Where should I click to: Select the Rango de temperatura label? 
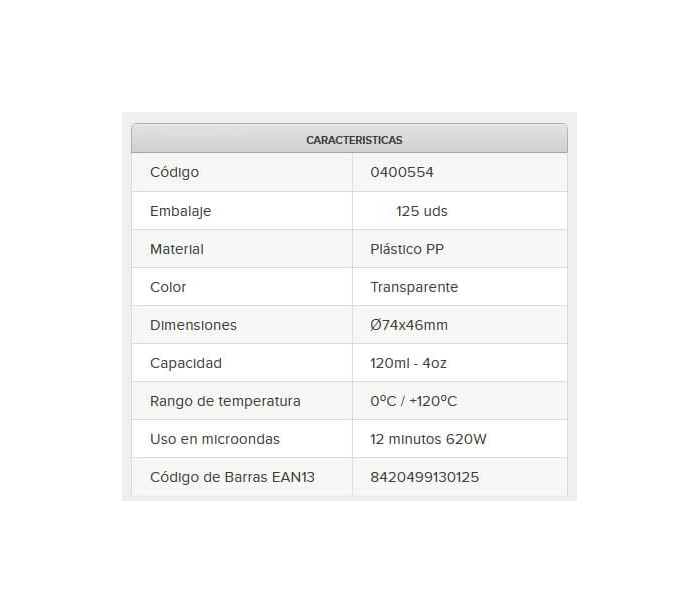pyautogui.click(x=225, y=401)
